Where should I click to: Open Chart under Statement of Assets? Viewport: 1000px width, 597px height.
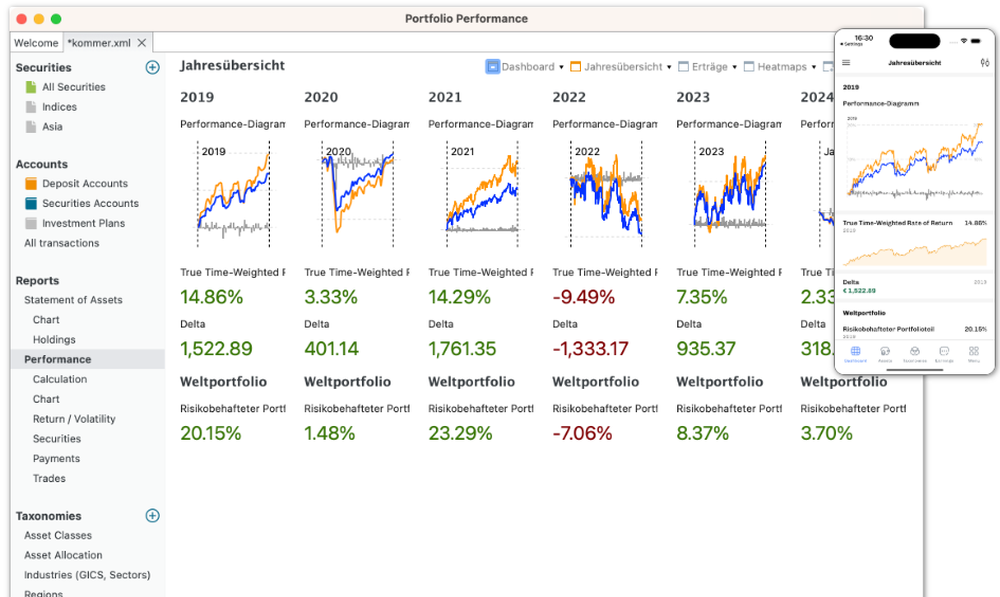point(46,320)
